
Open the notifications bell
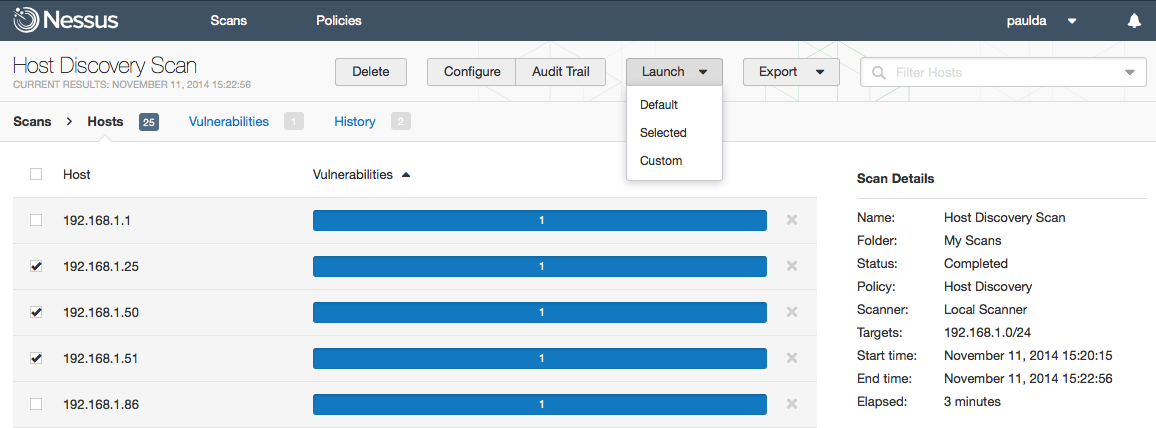(x=1134, y=21)
